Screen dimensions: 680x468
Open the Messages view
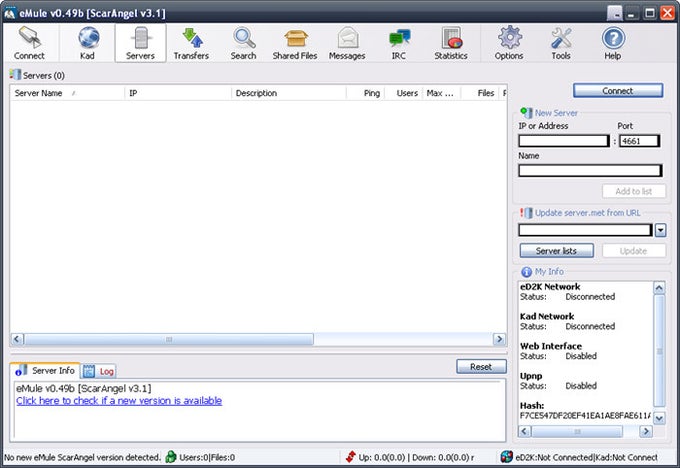pos(347,43)
